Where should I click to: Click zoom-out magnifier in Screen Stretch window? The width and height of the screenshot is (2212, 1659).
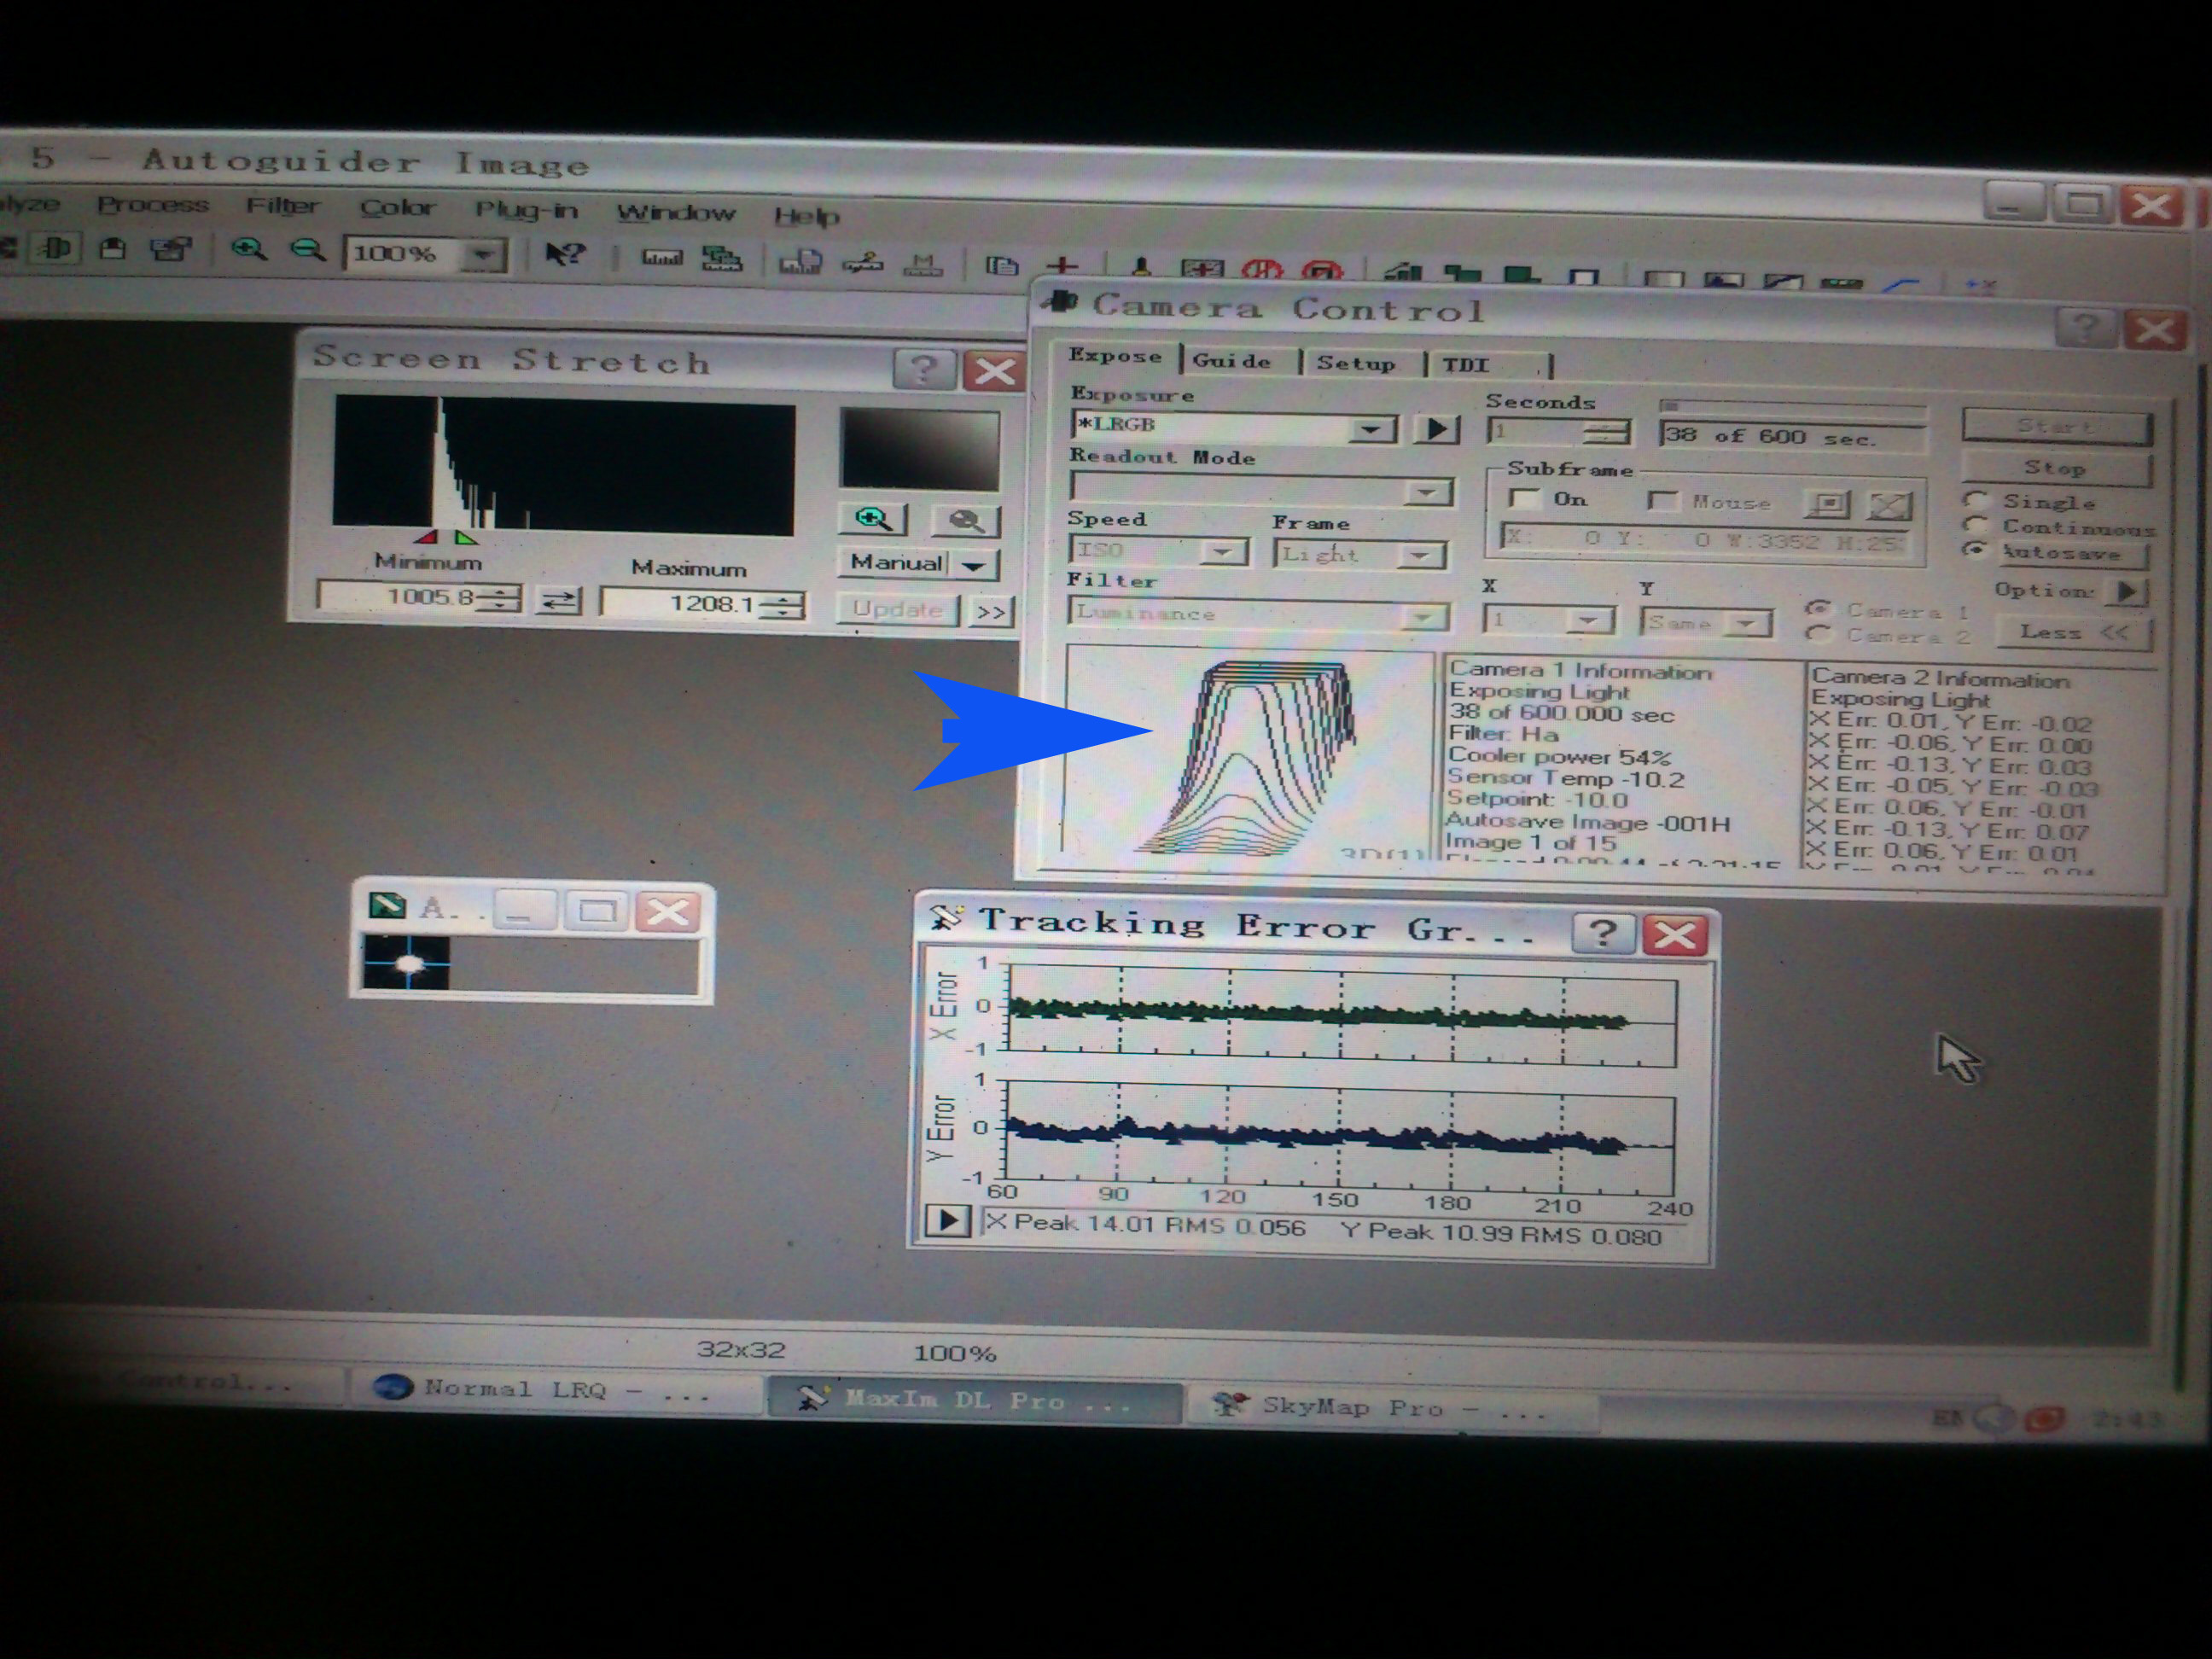tap(965, 520)
